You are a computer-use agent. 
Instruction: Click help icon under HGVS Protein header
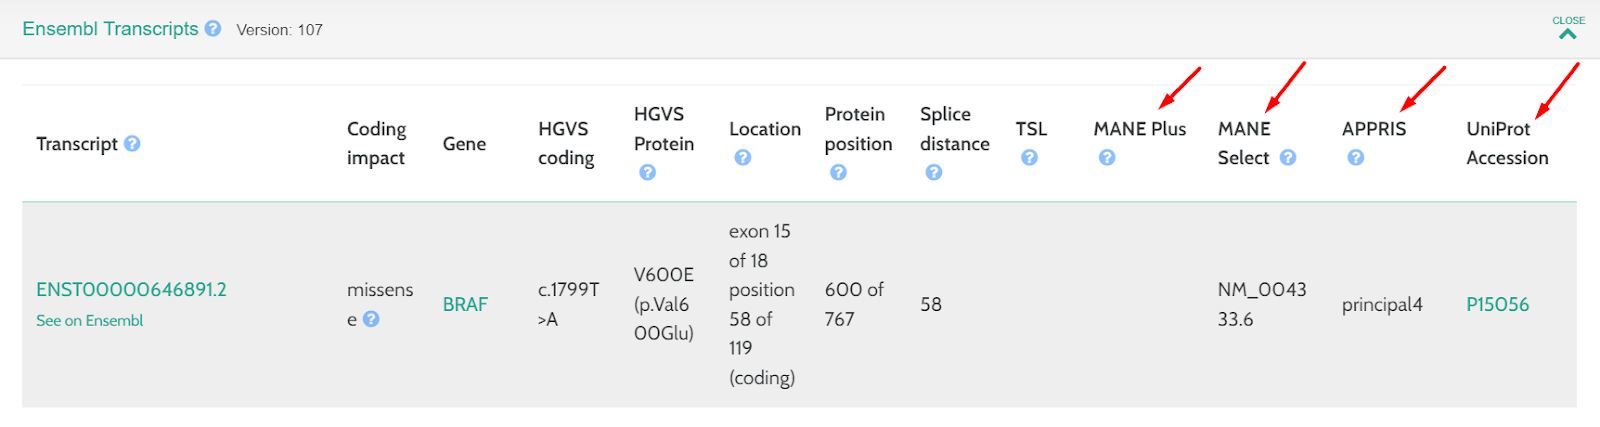(647, 173)
